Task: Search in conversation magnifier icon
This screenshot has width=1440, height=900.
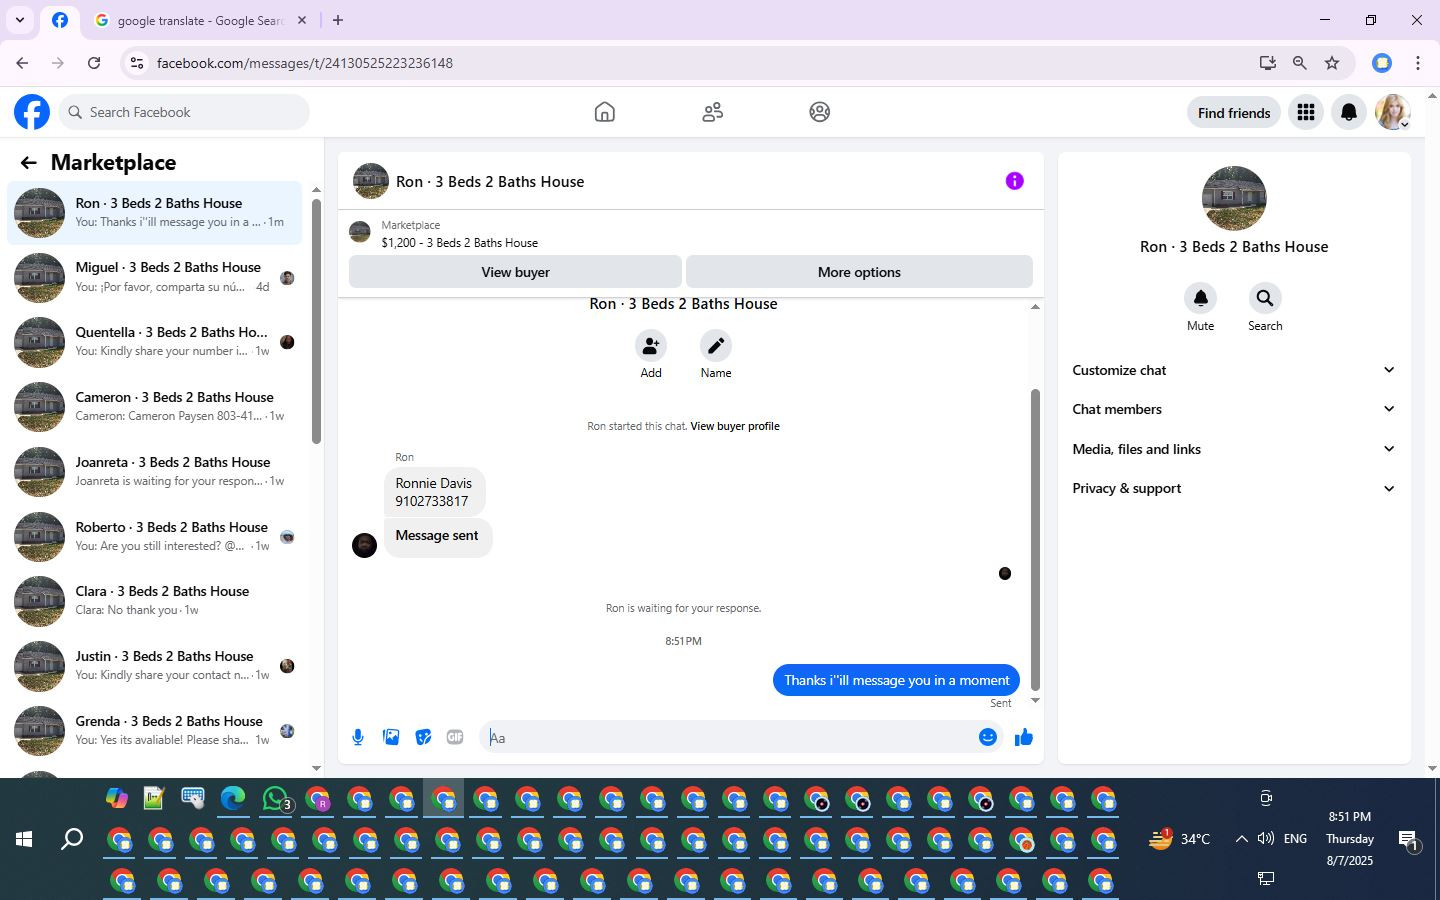Action: pos(1265,298)
